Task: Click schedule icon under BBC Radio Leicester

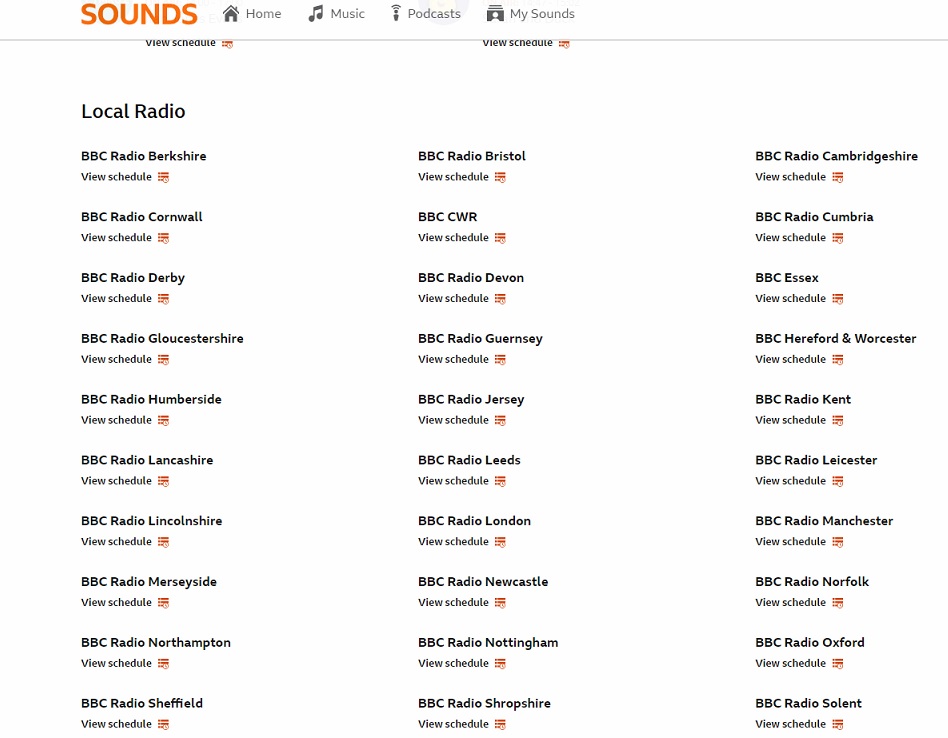Action: tap(837, 481)
